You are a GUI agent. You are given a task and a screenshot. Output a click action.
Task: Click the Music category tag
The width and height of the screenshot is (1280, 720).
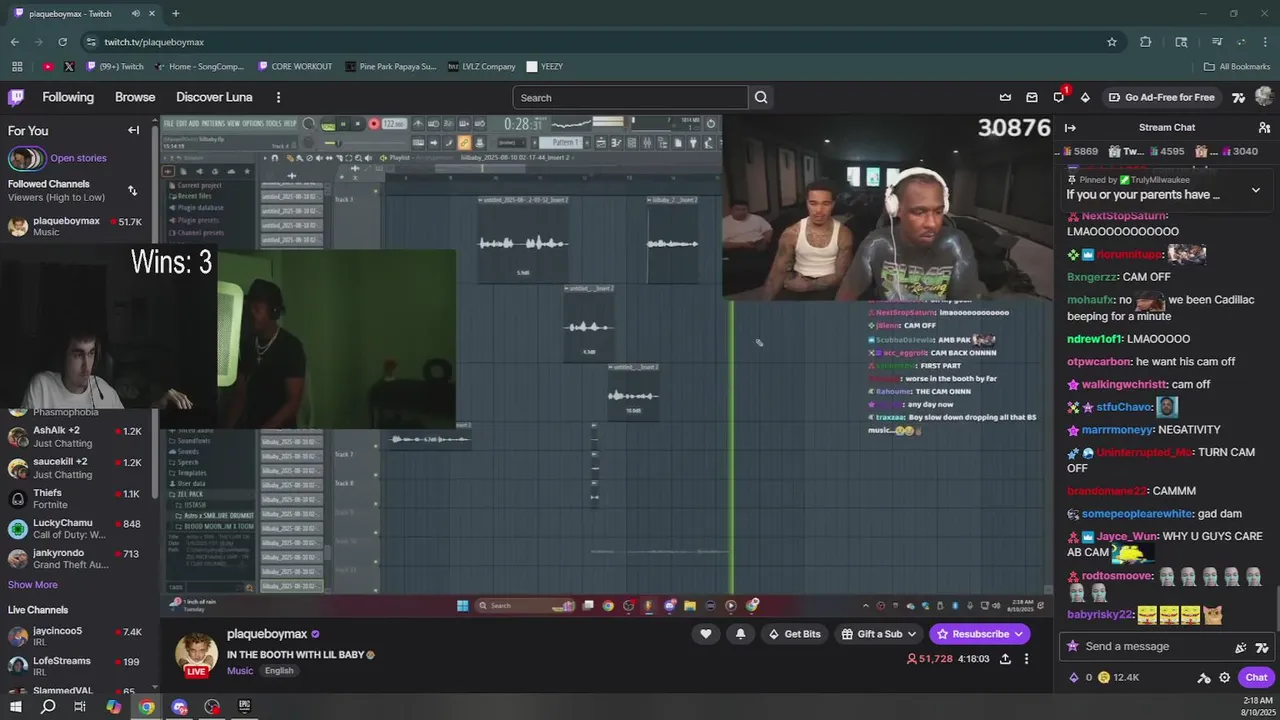[240, 671]
